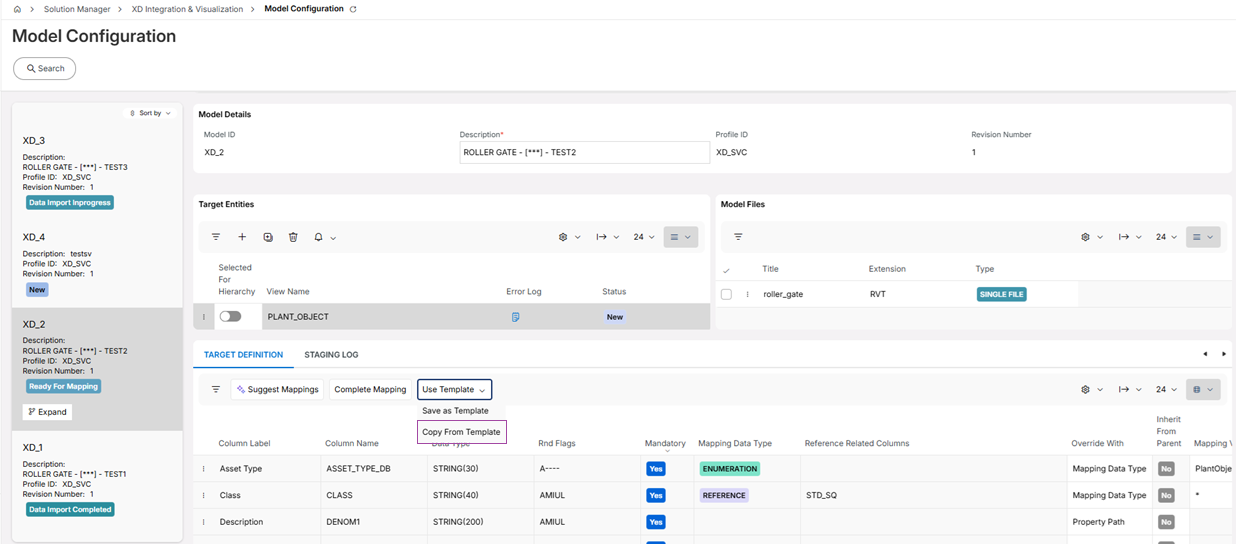Open the Sort by dropdown
Screen dimensions: 1236x544
pos(151,113)
